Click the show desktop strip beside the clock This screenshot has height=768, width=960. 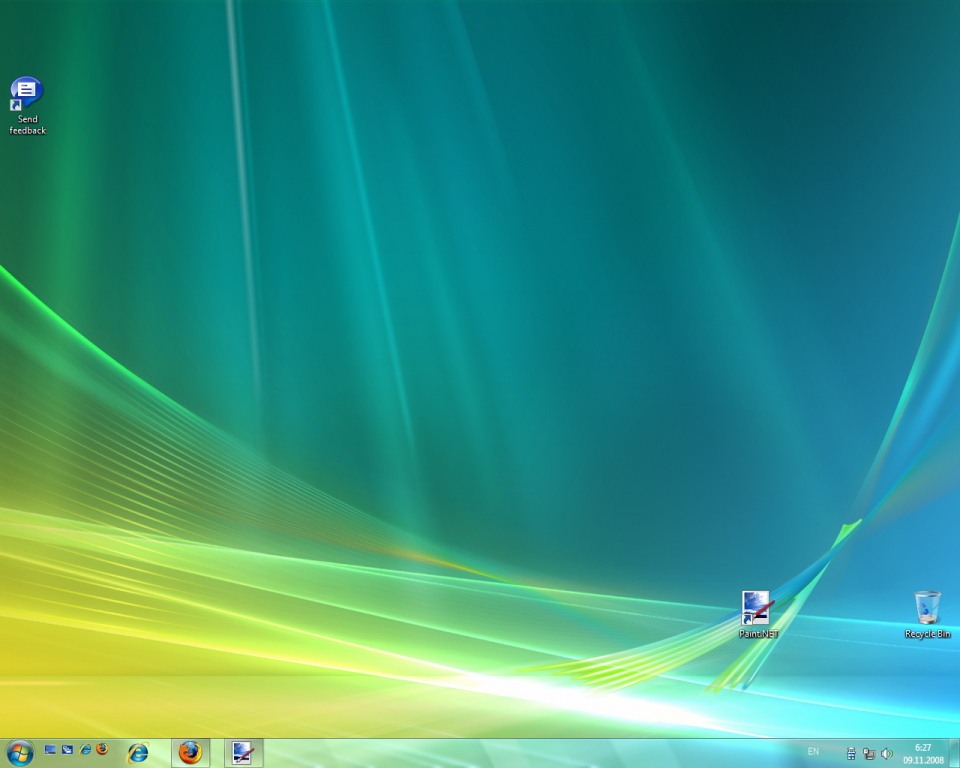pyautogui.click(x=954, y=753)
